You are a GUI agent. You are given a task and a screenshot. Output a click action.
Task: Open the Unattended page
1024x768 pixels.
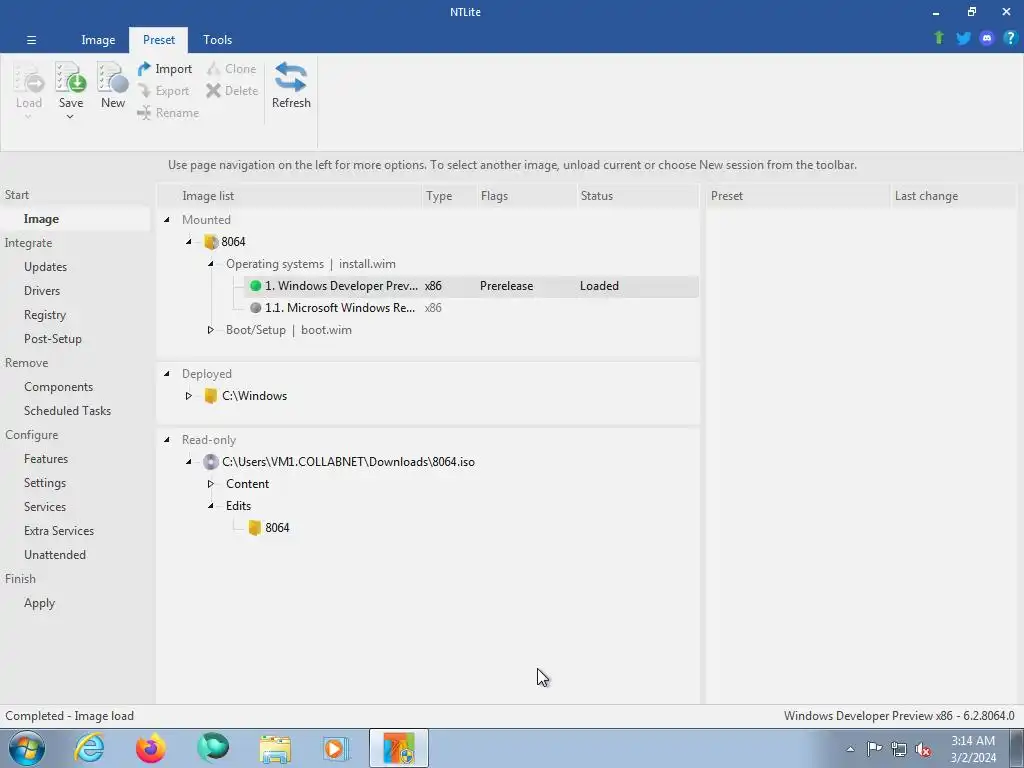(55, 554)
